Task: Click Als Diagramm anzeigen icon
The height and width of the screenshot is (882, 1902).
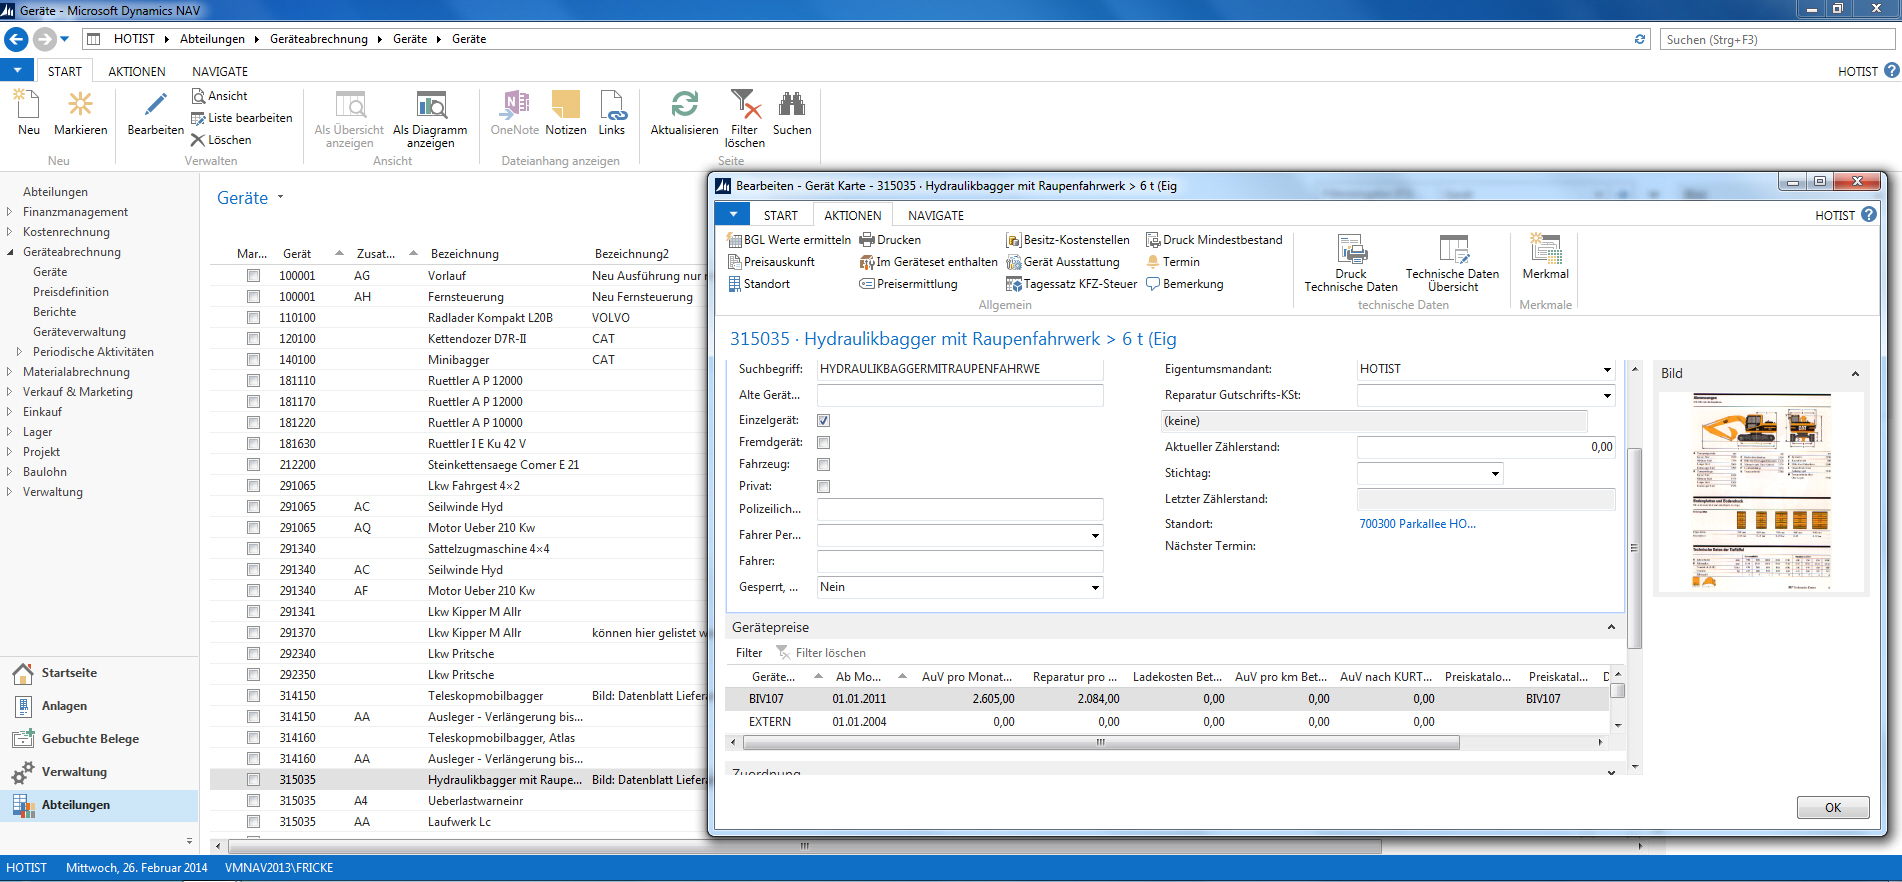Action: point(430,119)
